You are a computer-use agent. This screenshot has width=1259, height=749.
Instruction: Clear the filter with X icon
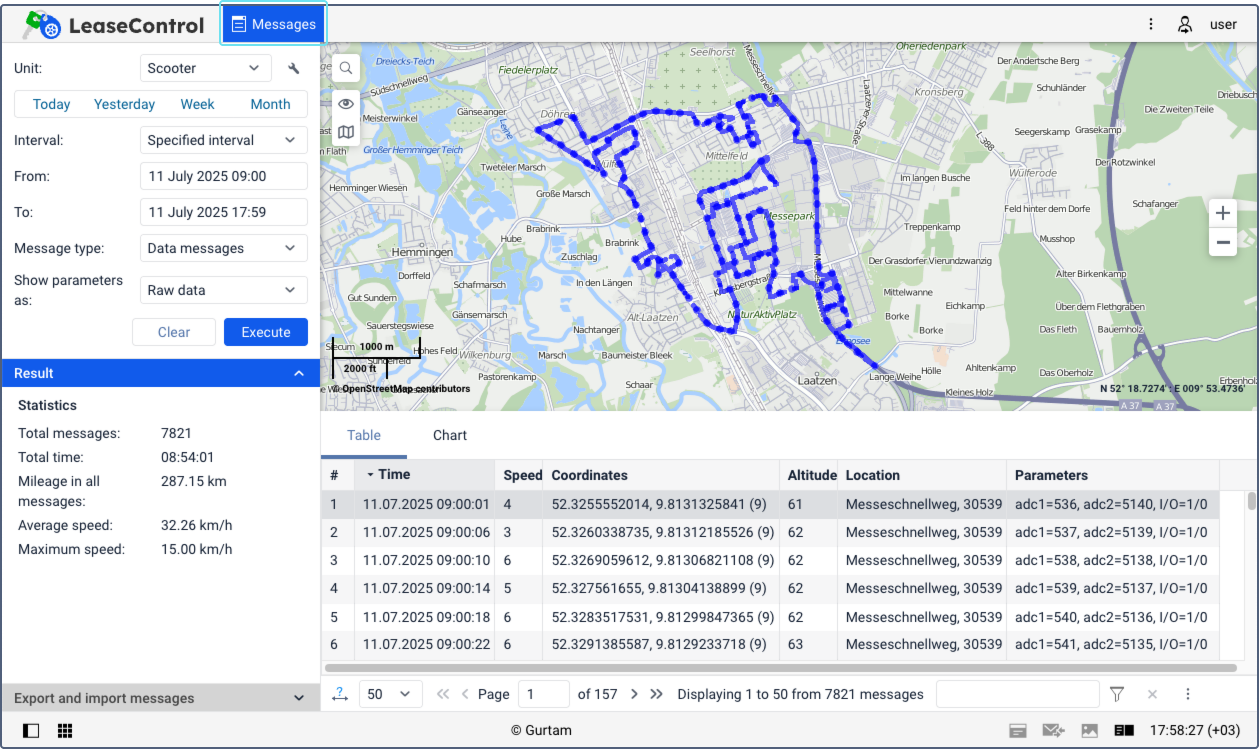(1152, 694)
